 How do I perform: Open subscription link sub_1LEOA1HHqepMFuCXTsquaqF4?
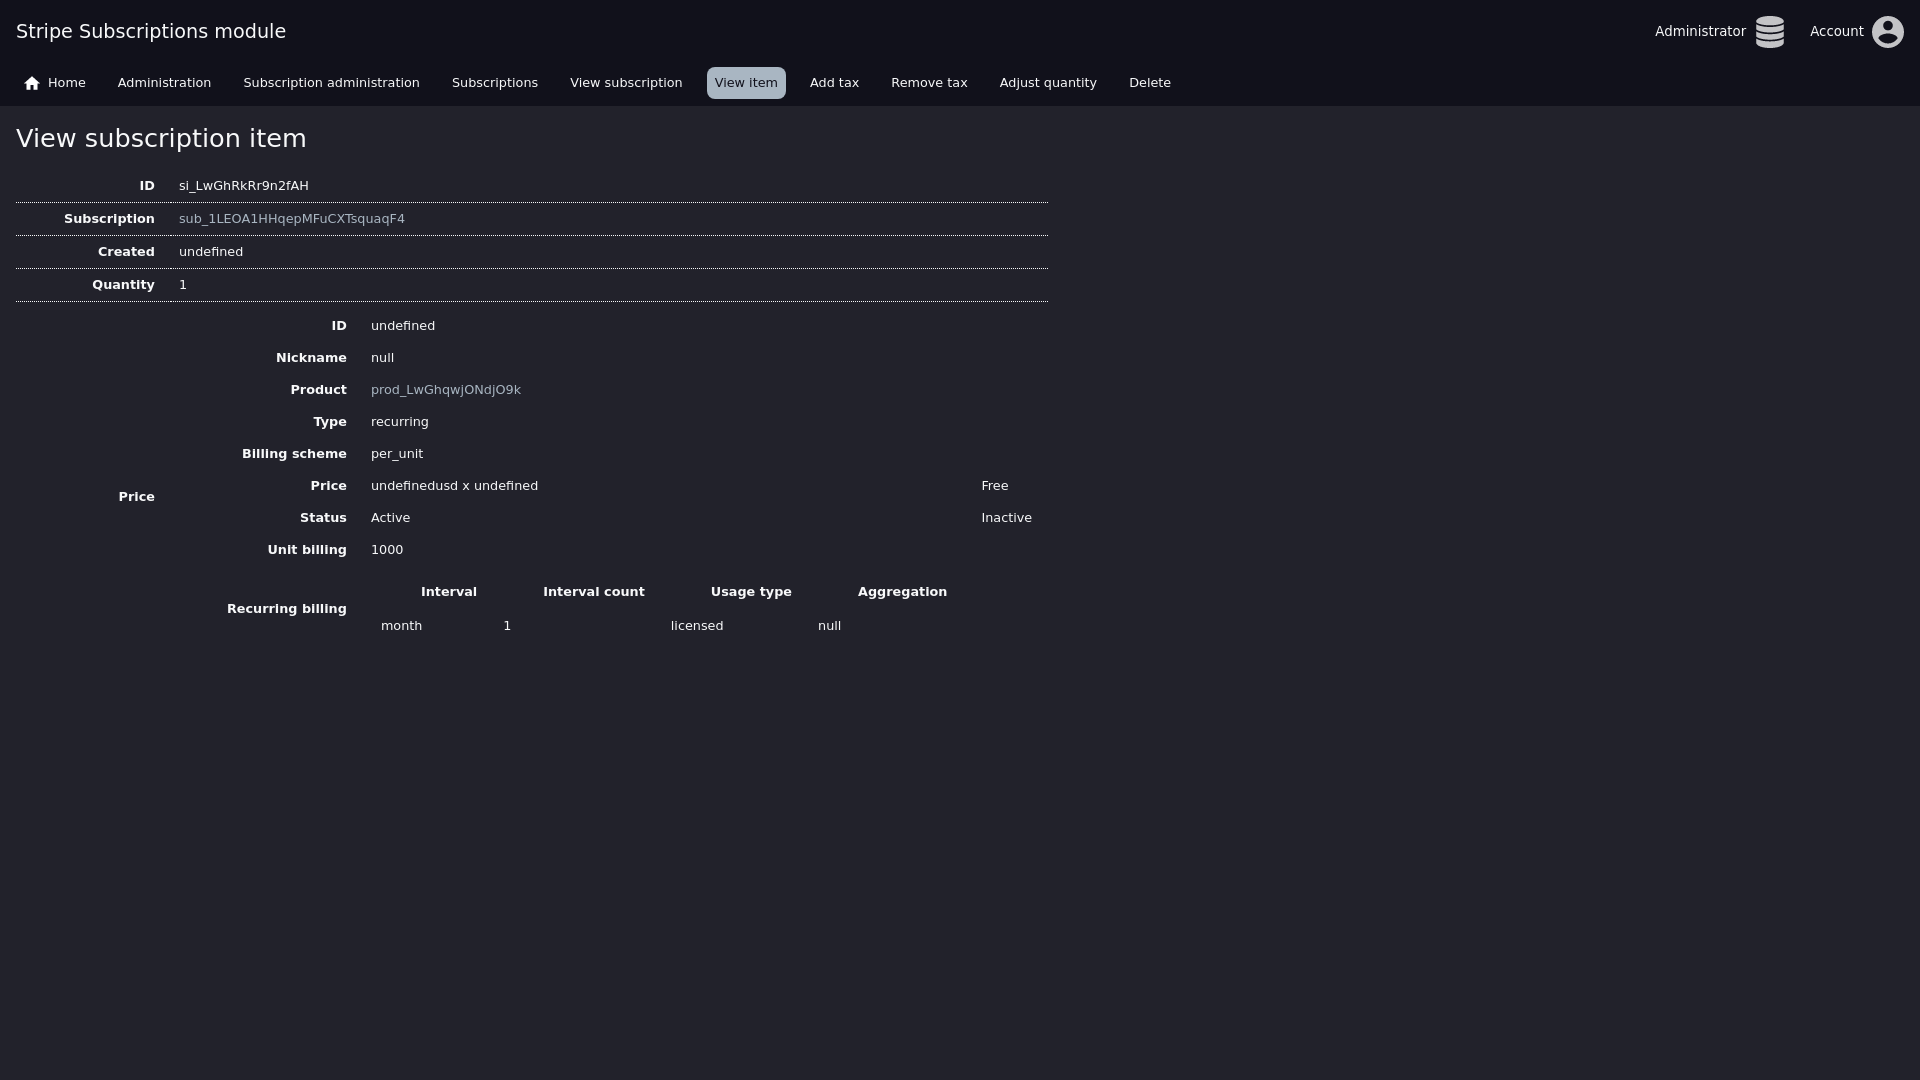[292, 219]
